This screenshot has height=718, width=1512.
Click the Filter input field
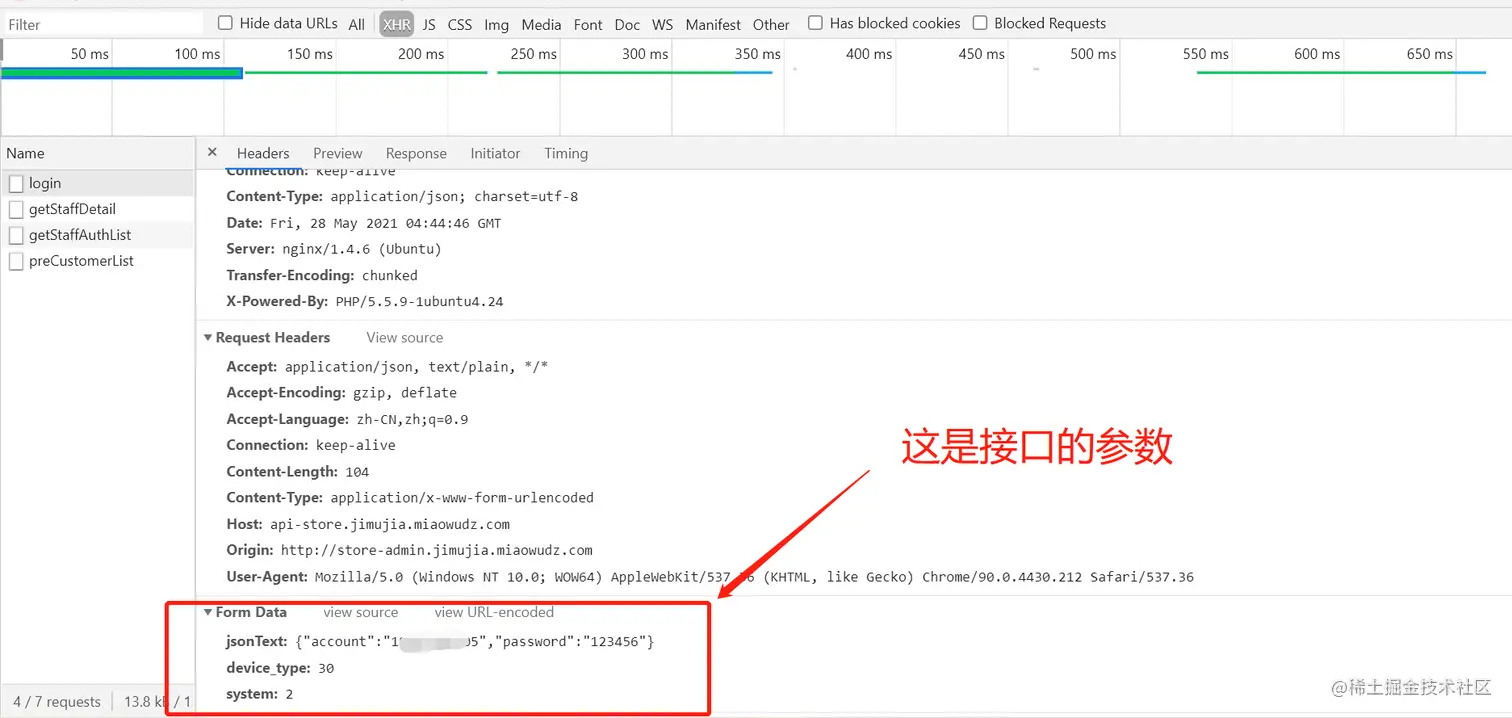(x=102, y=24)
